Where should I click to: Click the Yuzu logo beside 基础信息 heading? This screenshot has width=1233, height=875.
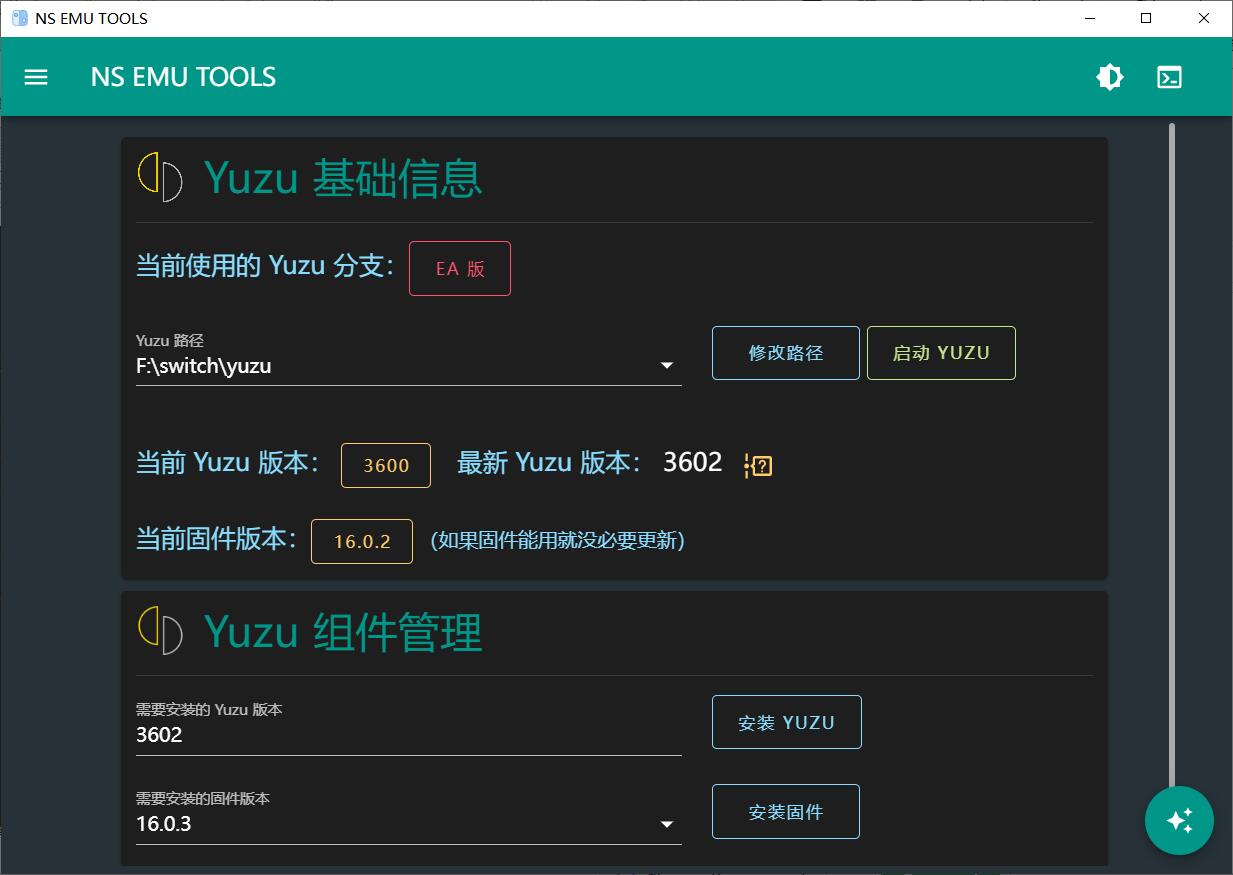coord(161,178)
